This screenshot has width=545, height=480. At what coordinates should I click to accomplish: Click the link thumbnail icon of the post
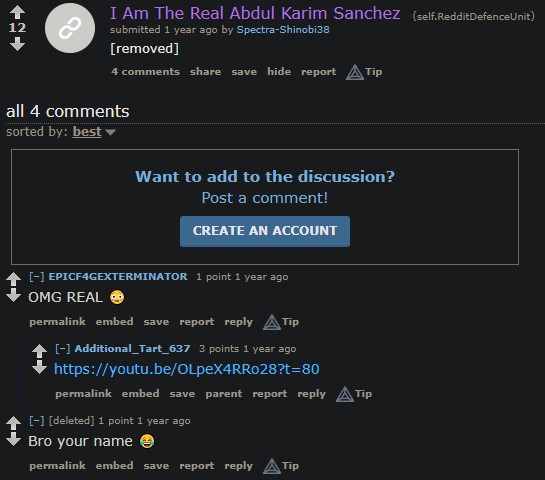coord(70,28)
